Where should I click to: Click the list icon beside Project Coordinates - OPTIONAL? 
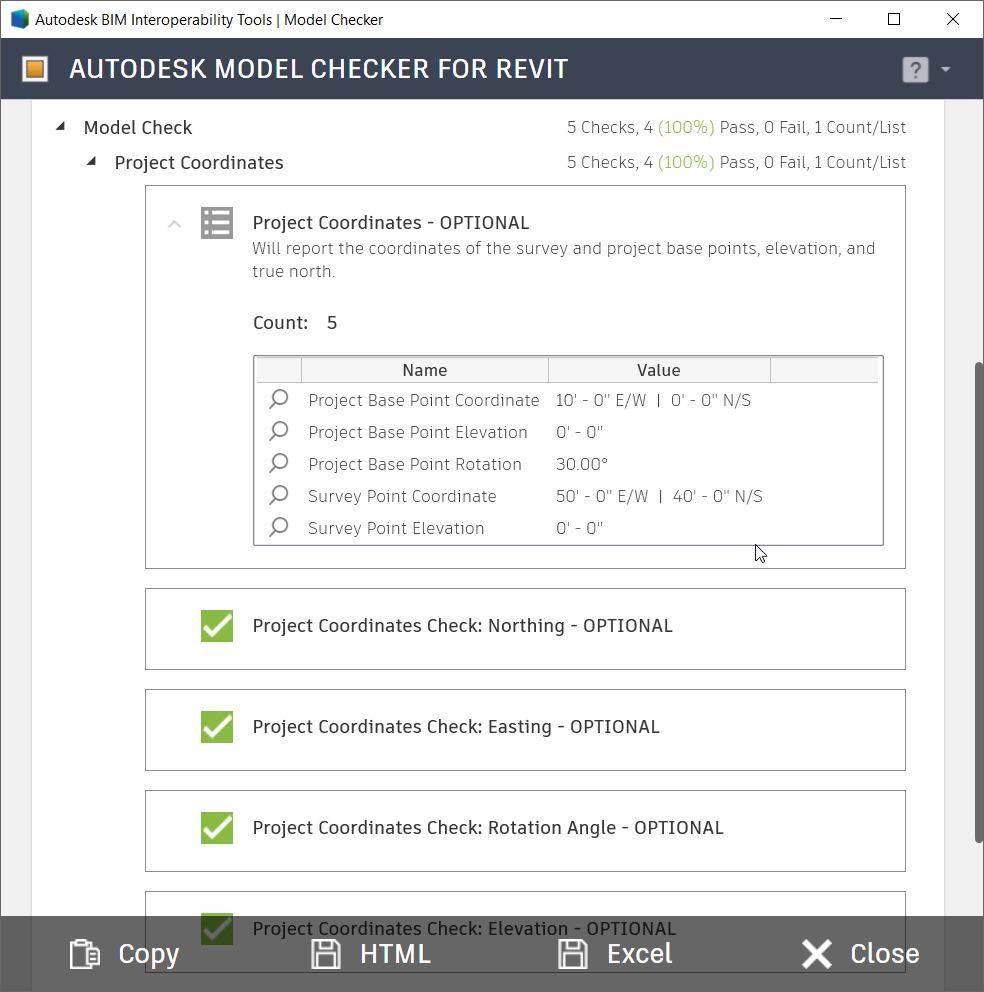[x=217, y=222]
